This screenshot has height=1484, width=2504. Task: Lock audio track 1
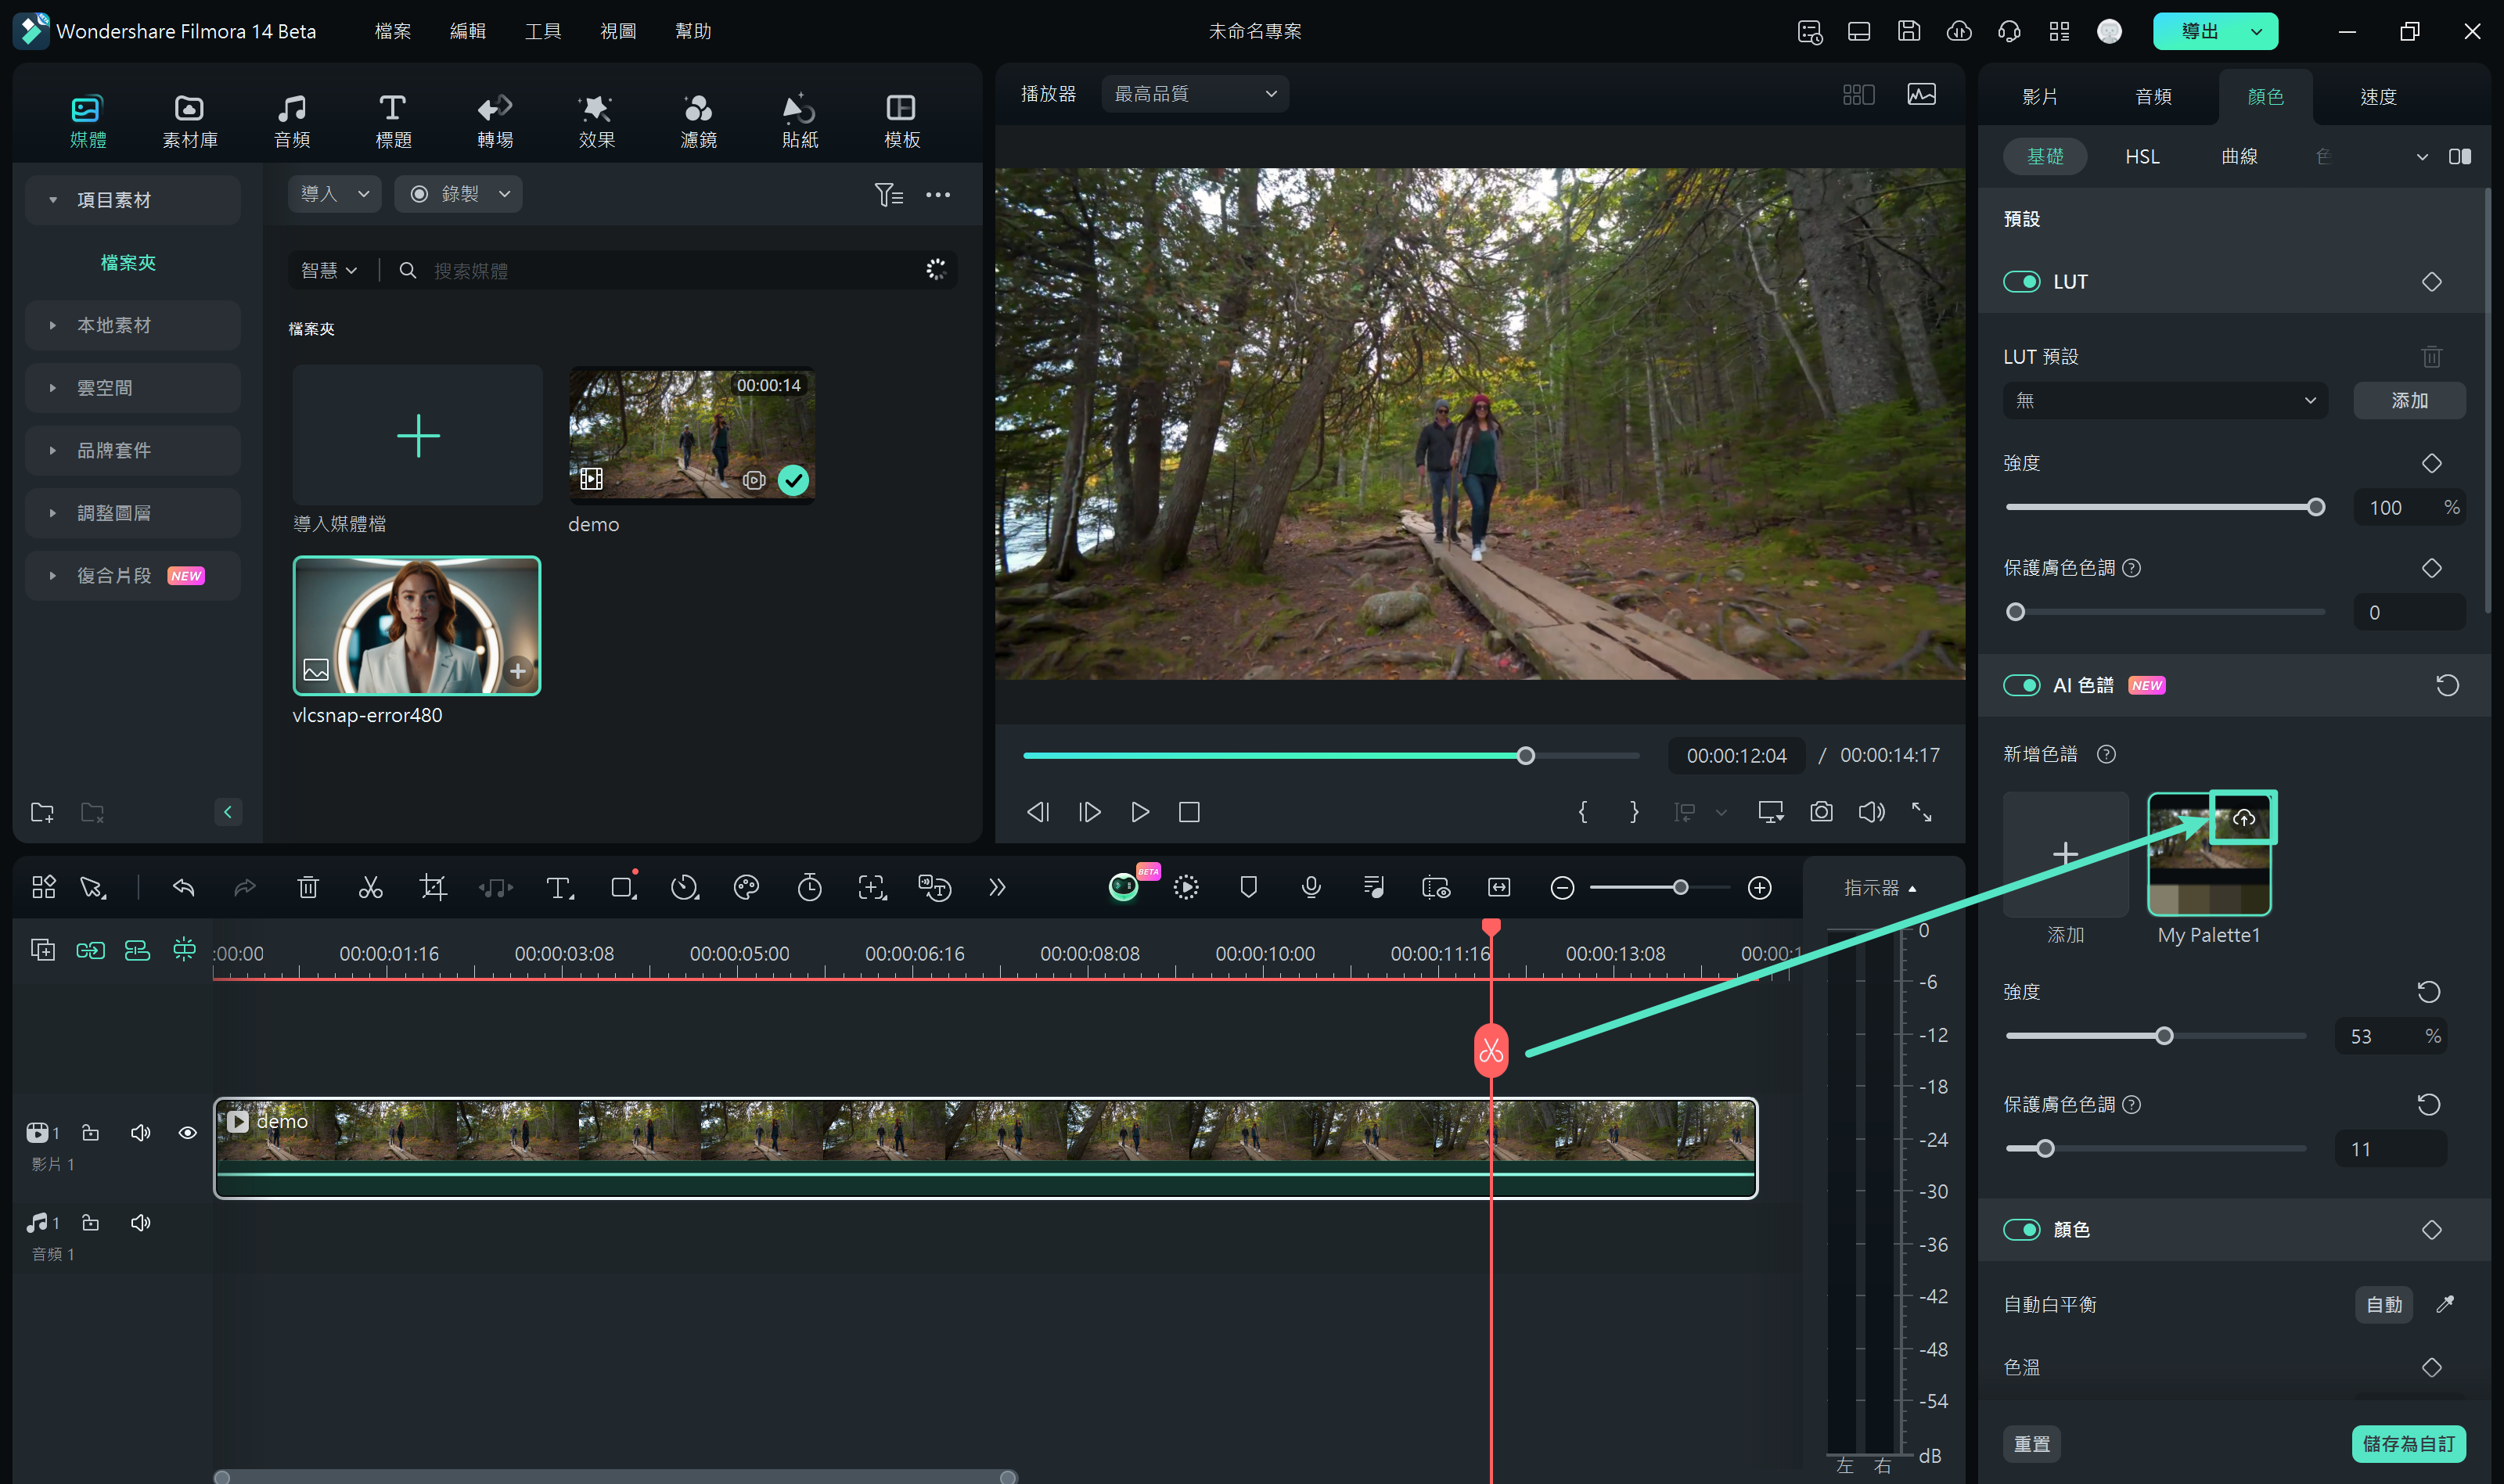pyautogui.click(x=90, y=1222)
